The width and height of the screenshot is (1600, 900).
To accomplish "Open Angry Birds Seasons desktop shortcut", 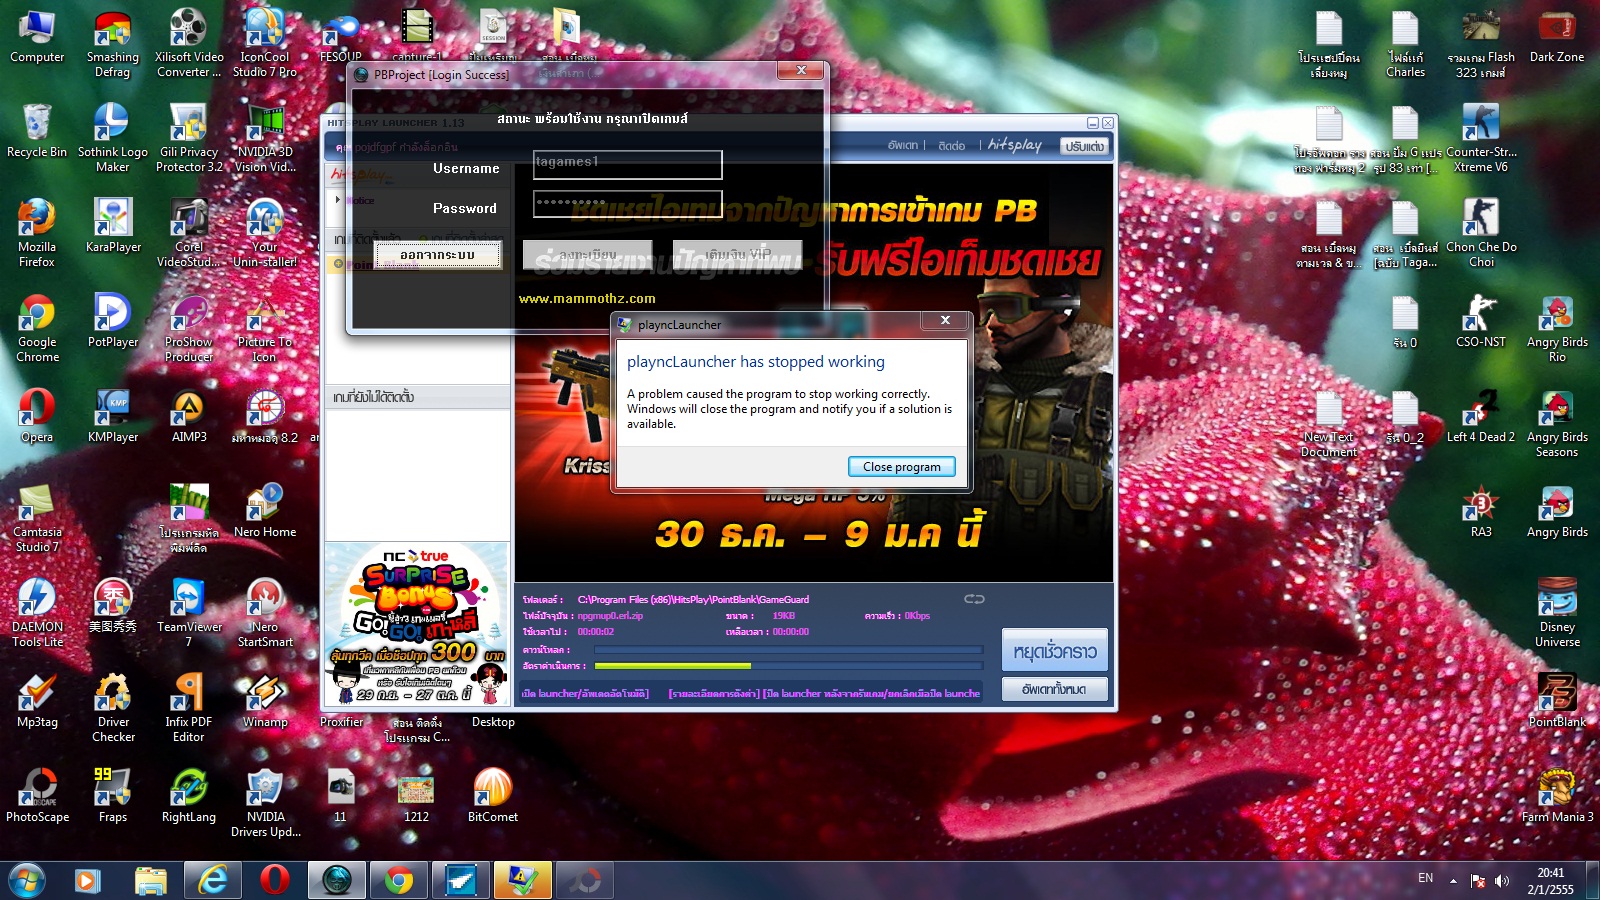I will click(x=1557, y=423).
